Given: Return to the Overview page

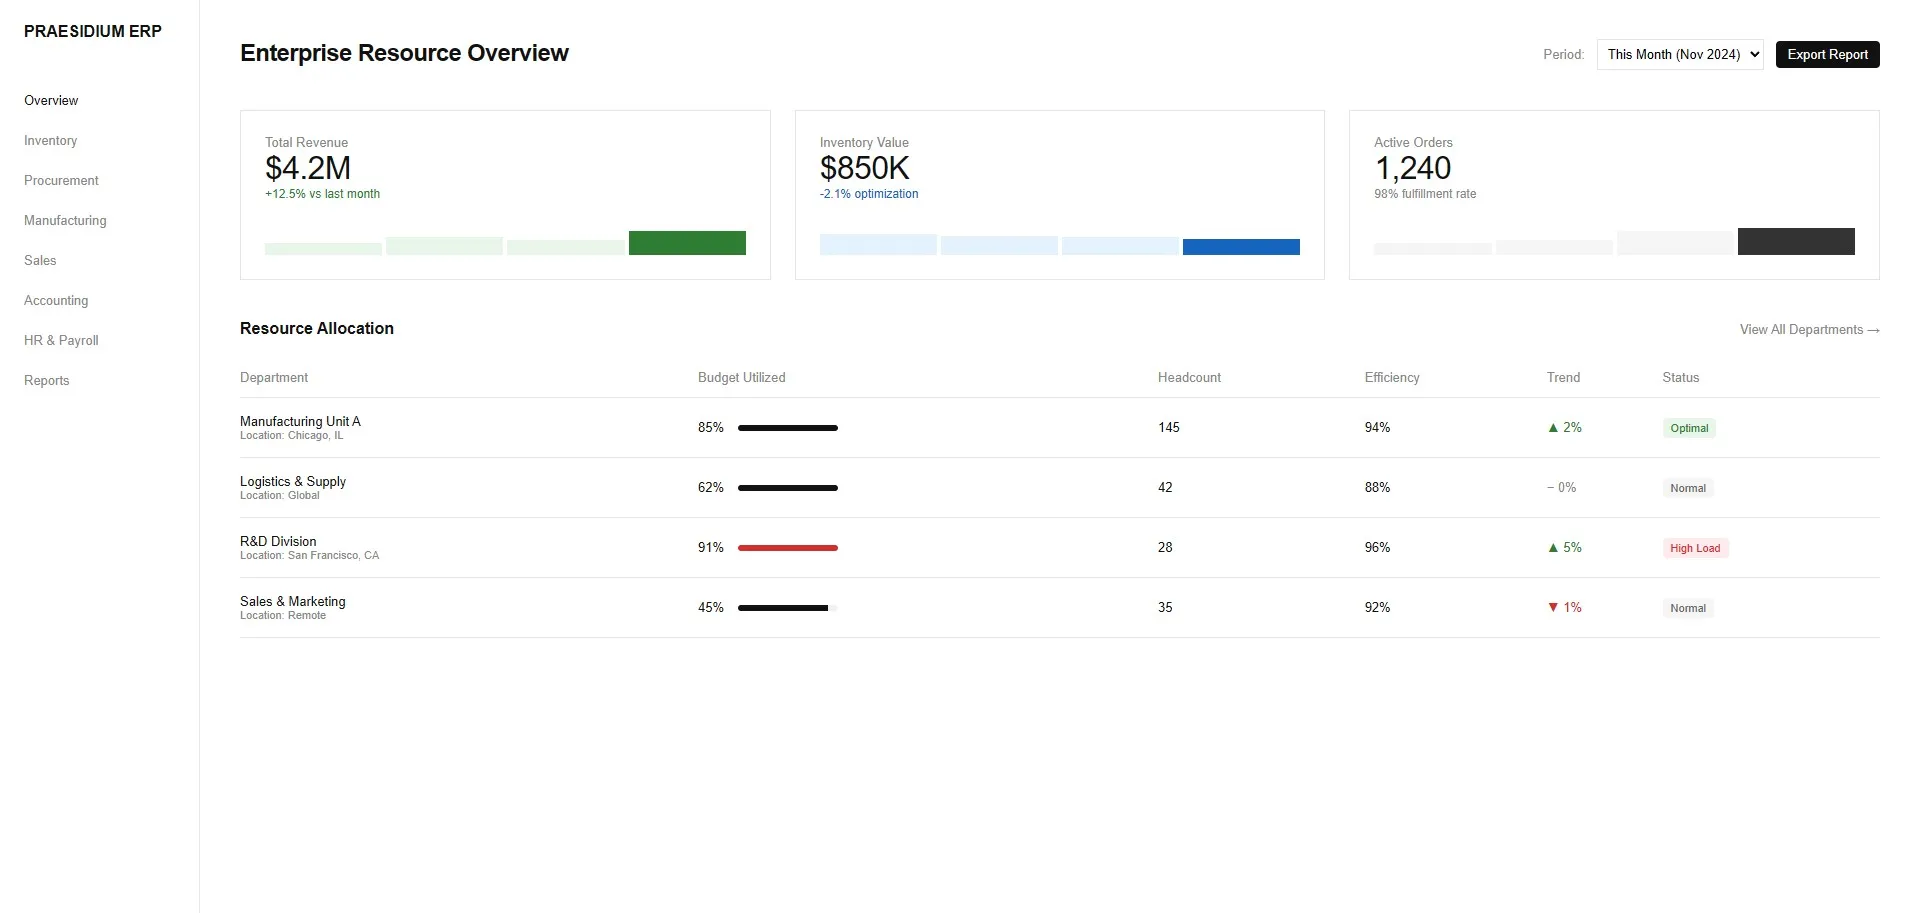Looking at the screenshot, I should (x=51, y=100).
